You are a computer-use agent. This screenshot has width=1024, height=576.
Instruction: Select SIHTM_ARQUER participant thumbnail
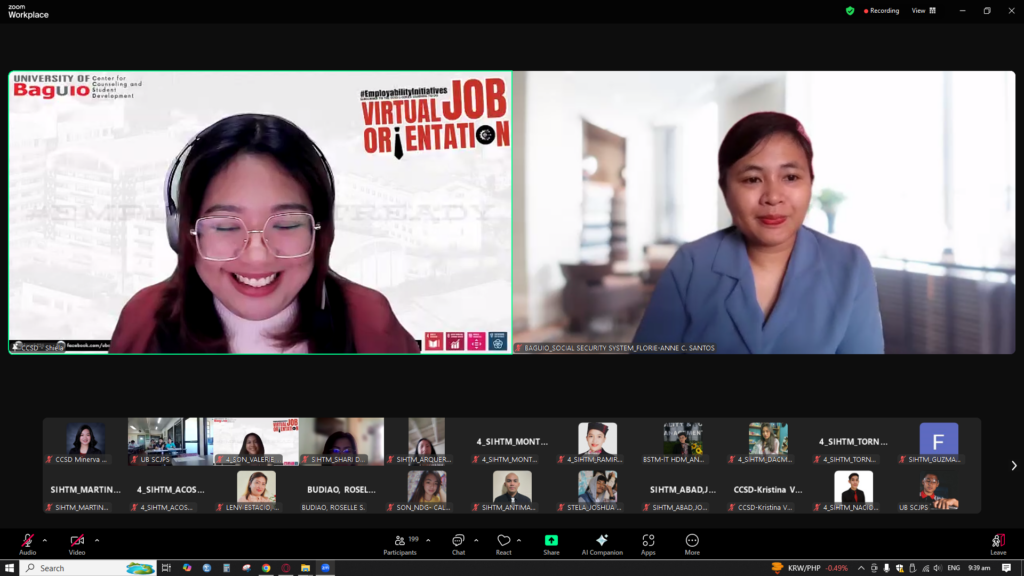pyautogui.click(x=426, y=442)
